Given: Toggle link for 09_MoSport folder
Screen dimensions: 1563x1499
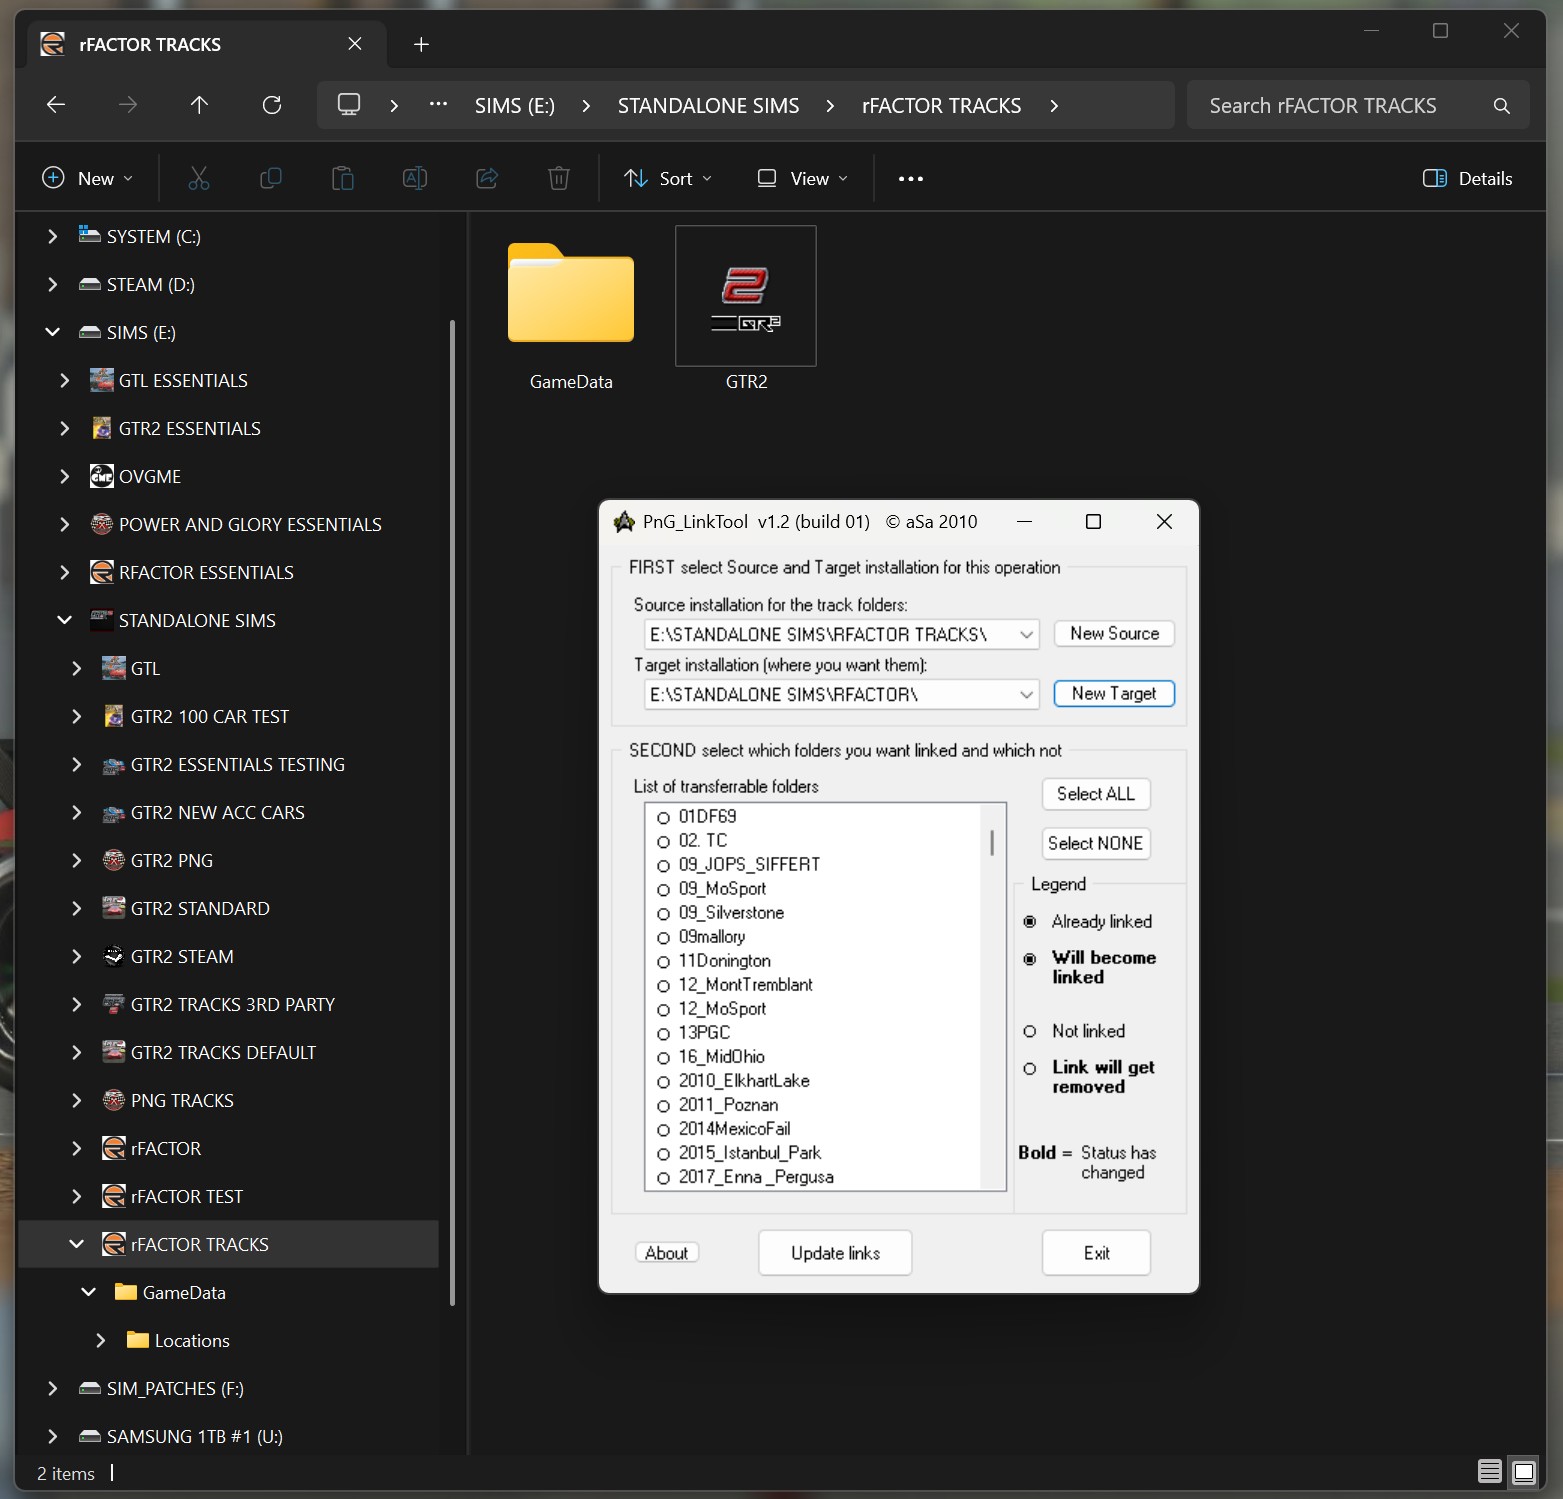Looking at the screenshot, I should click(x=663, y=889).
